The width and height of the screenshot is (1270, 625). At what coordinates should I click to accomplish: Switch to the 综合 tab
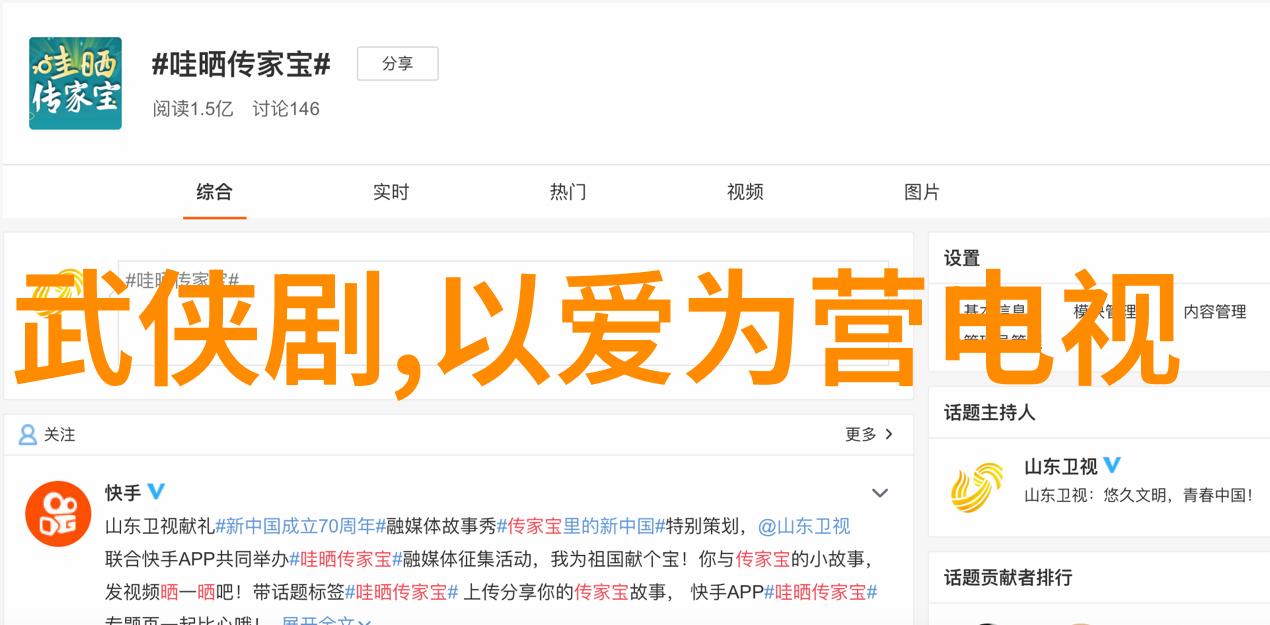(x=214, y=192)
